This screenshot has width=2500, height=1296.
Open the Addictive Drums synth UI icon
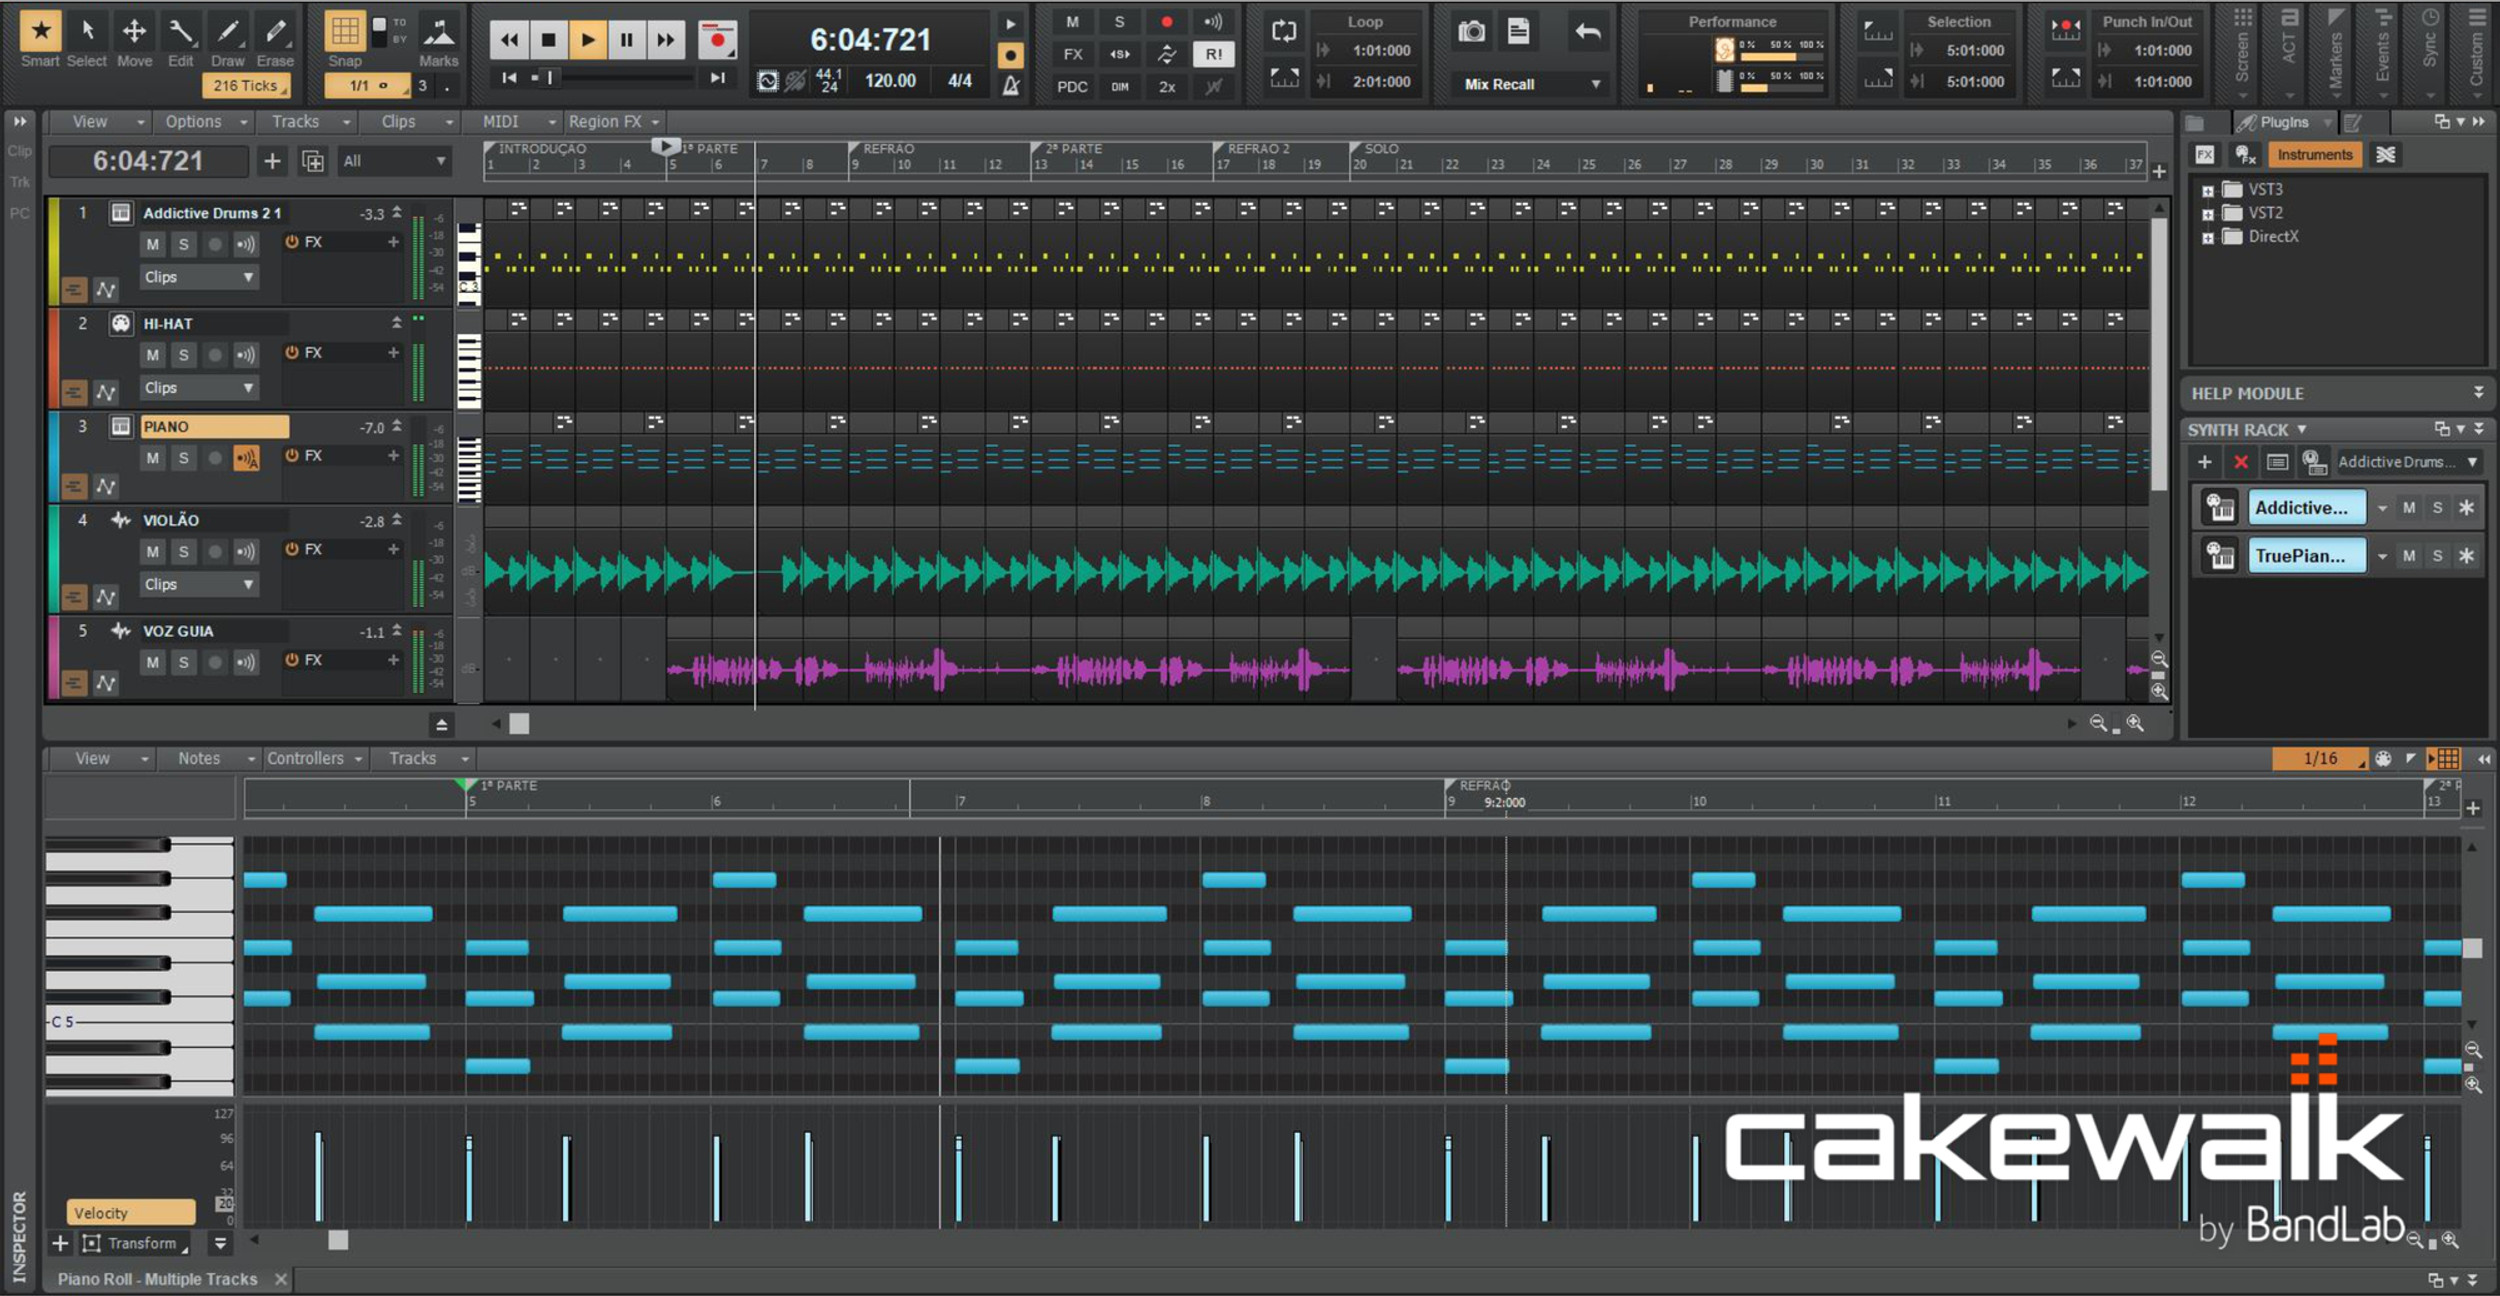pyautogui.click(x=2220, y=508)
